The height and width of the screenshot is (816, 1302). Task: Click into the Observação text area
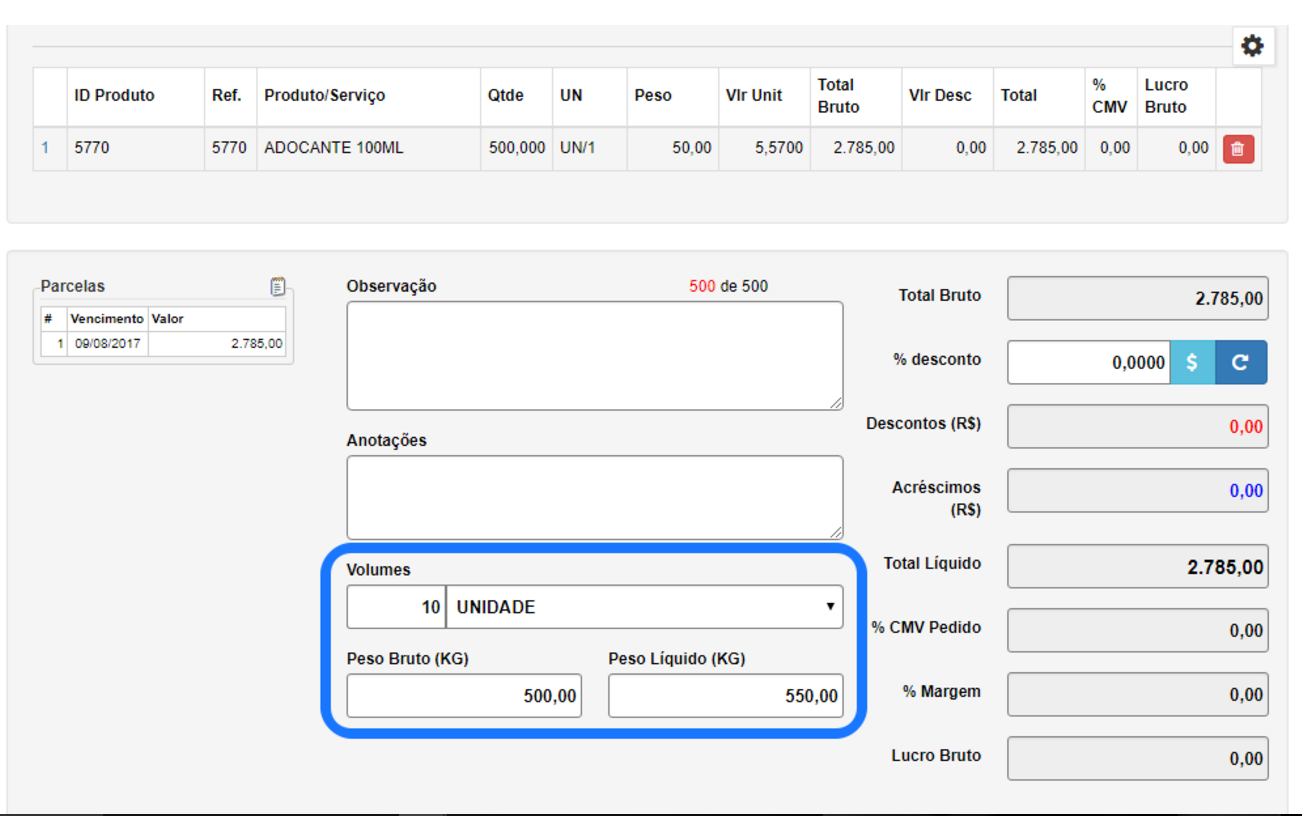594,355
